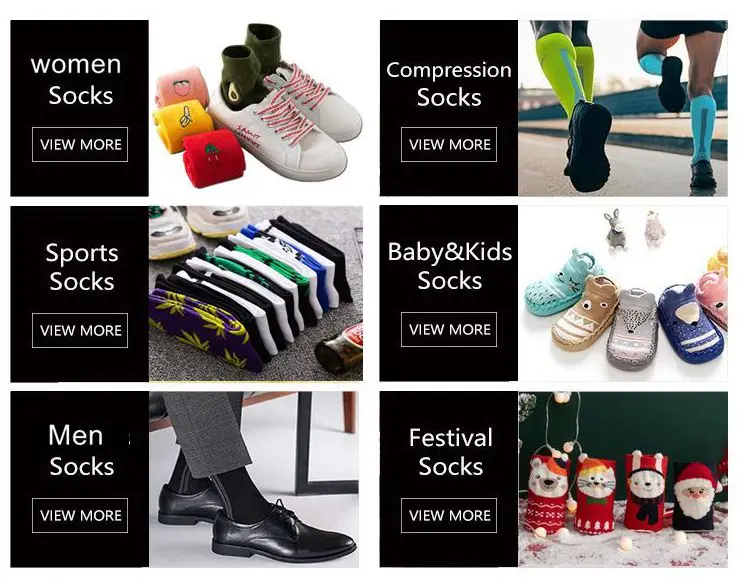Click the red cherry sock in the photo

(x=213, y=159)
